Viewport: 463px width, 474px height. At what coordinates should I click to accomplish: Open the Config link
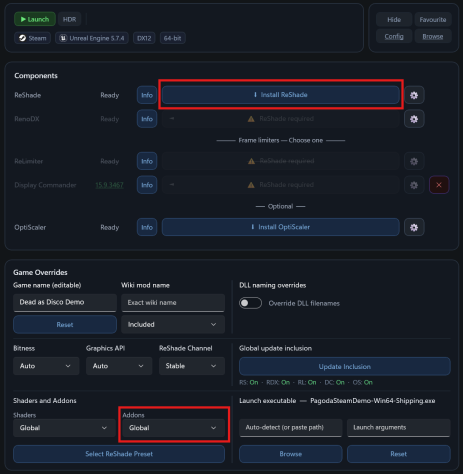coord(394,36)
